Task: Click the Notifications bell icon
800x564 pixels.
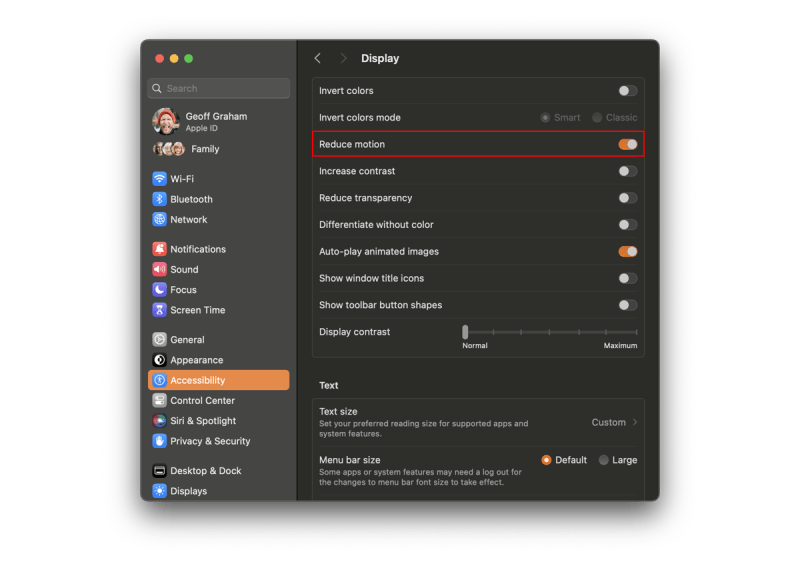Action: click(x=159, y=249)
